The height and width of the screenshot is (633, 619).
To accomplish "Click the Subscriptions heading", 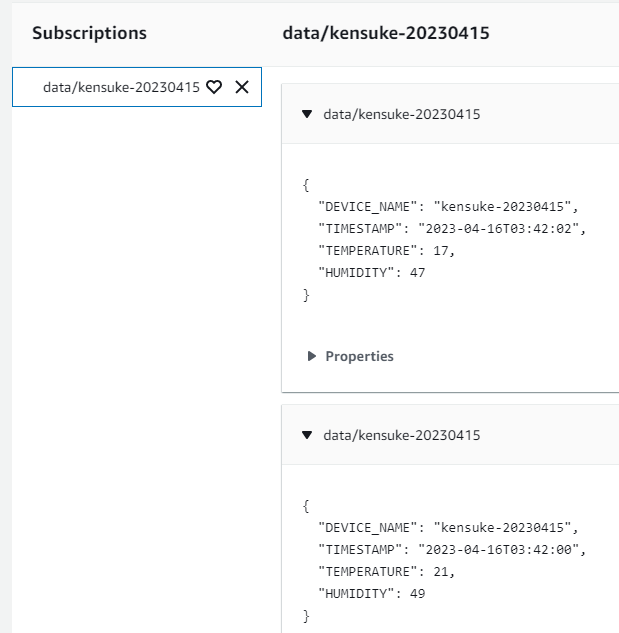I will [x=89, y=33].
